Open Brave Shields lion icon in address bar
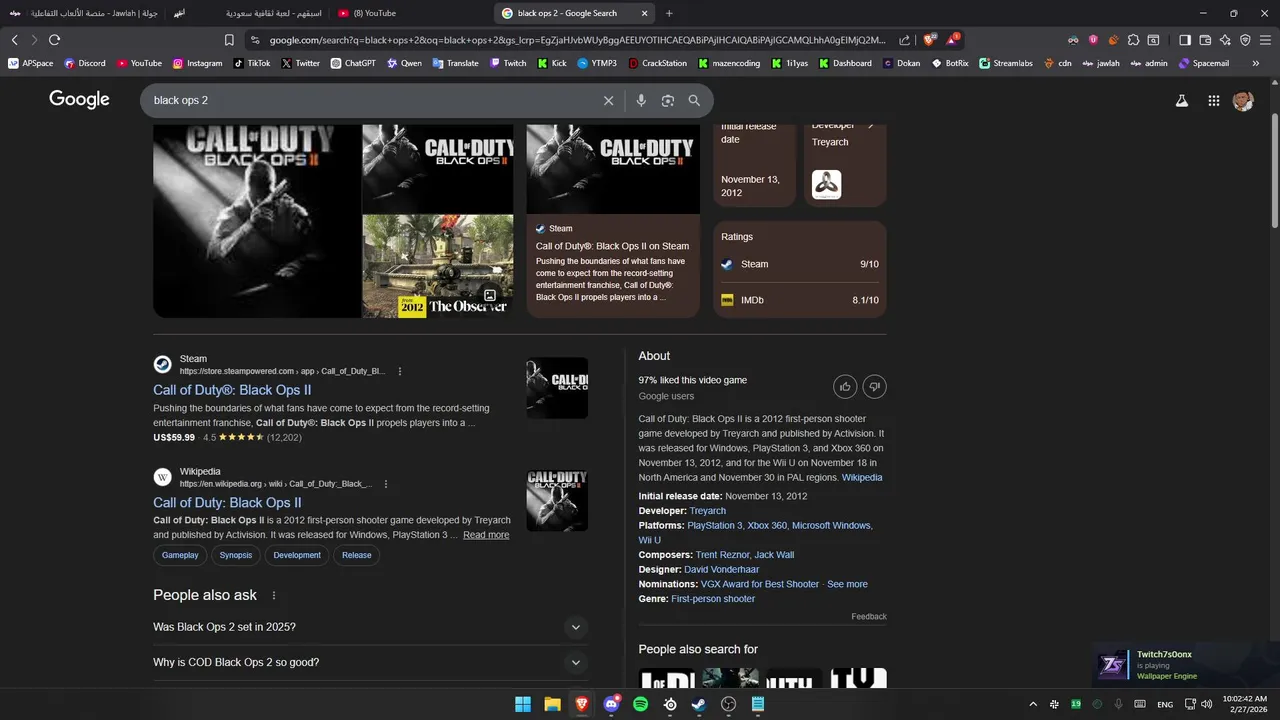The height and width of the screenshot is (720, 1280). click(929, 40)
